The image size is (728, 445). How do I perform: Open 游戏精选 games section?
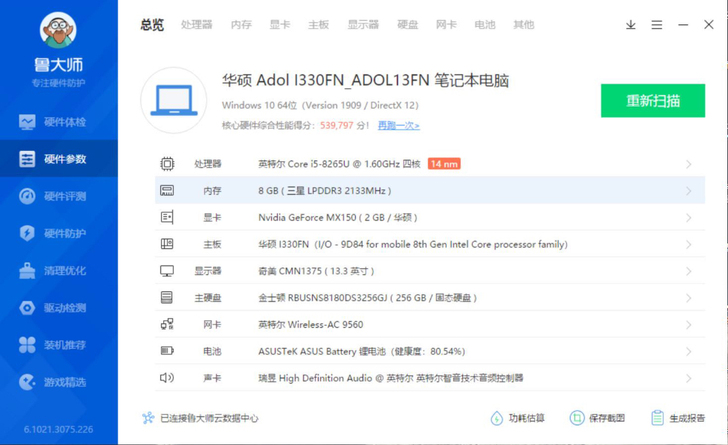click(x=52, y=382)
